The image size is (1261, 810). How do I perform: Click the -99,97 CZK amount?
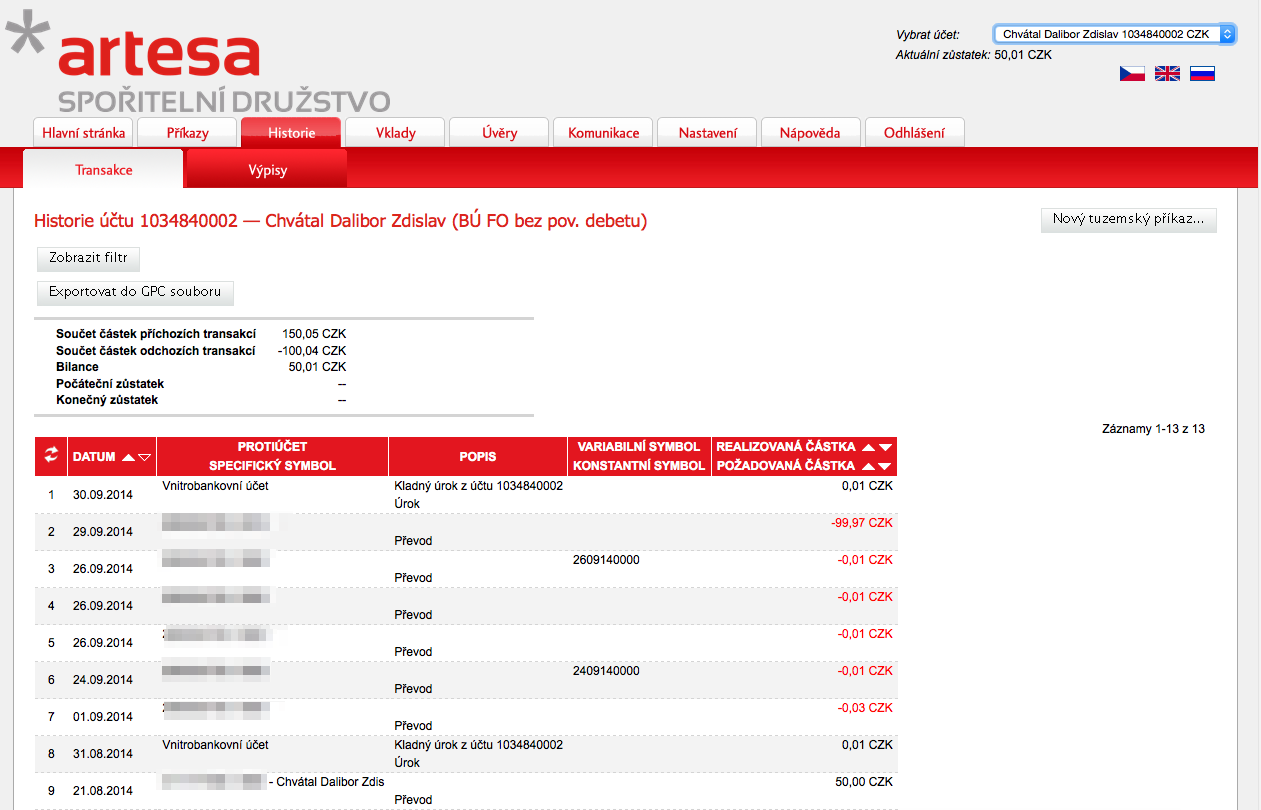coord(861,523)
